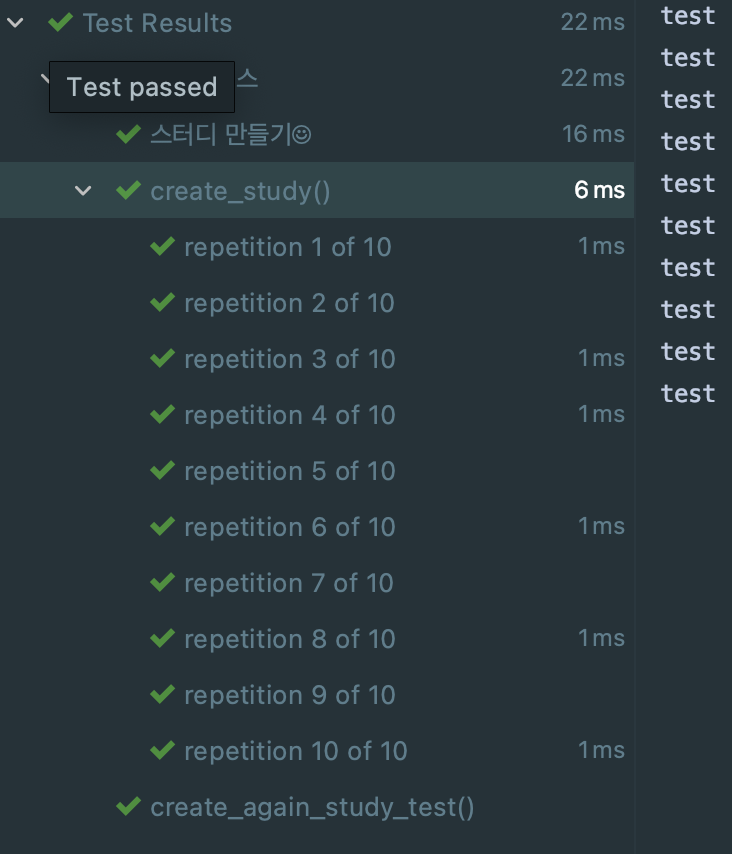Select repetition 6 of 10 result
The image size is (732, 854).
click(289, 526)
